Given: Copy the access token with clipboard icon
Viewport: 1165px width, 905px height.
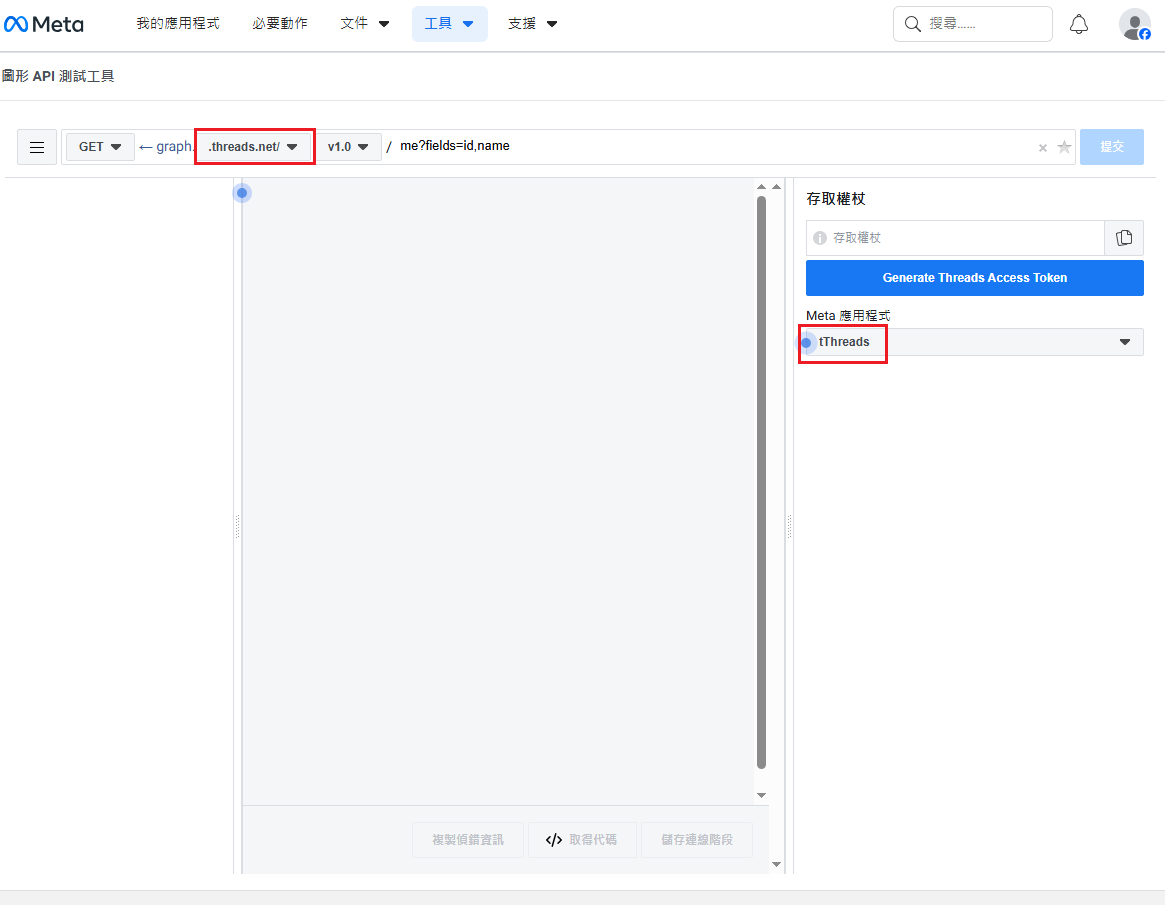Looking at the screenshot, I should (1123, 238).
